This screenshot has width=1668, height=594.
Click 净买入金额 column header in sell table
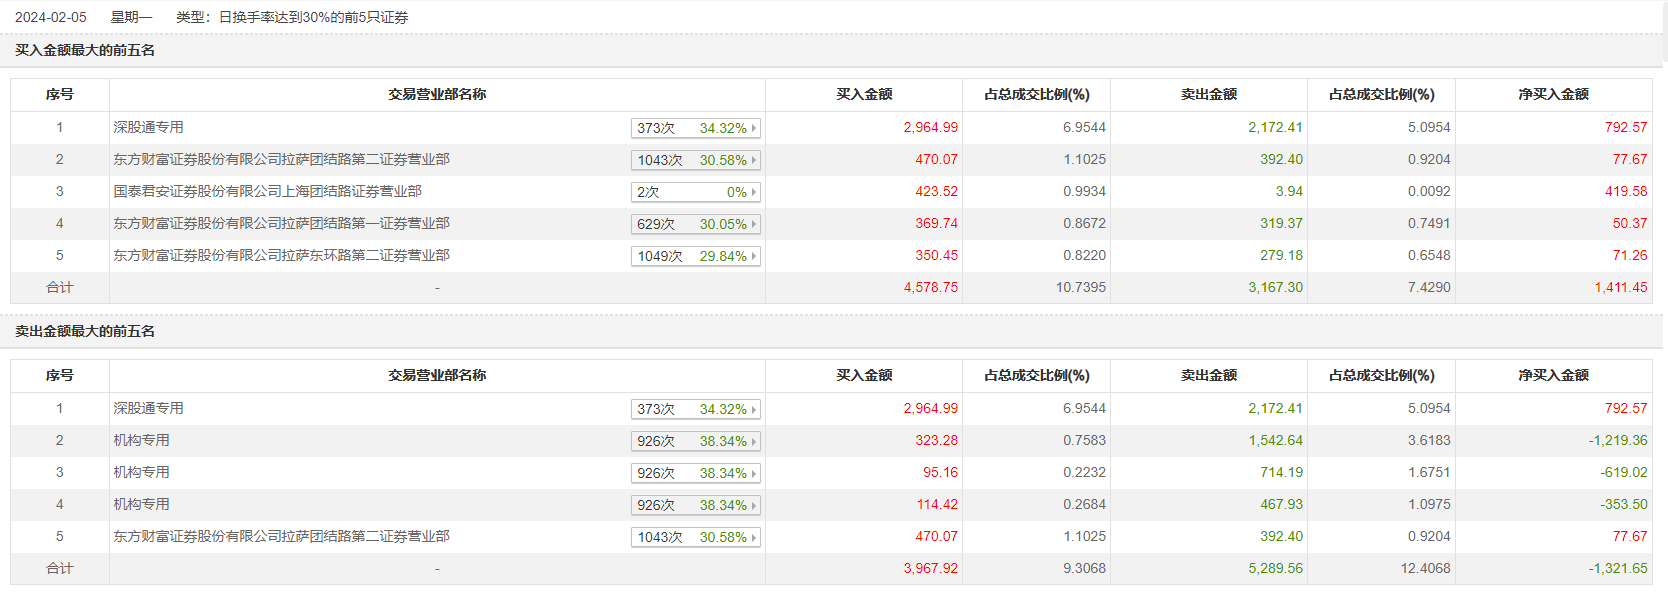1553,375
